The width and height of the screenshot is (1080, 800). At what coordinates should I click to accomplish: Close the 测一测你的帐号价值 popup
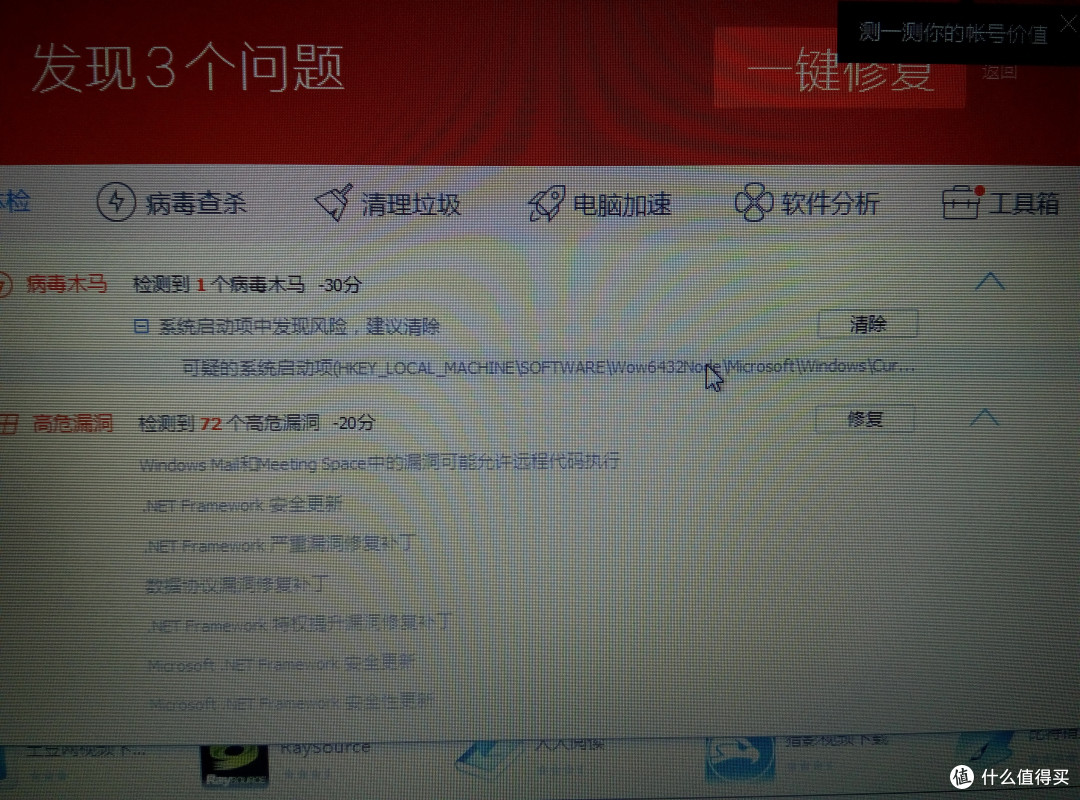click(x=1068, y=24)
